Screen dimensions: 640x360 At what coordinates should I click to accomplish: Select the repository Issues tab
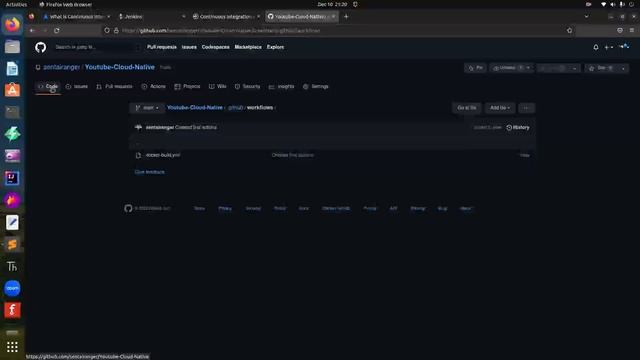[77, 87]
